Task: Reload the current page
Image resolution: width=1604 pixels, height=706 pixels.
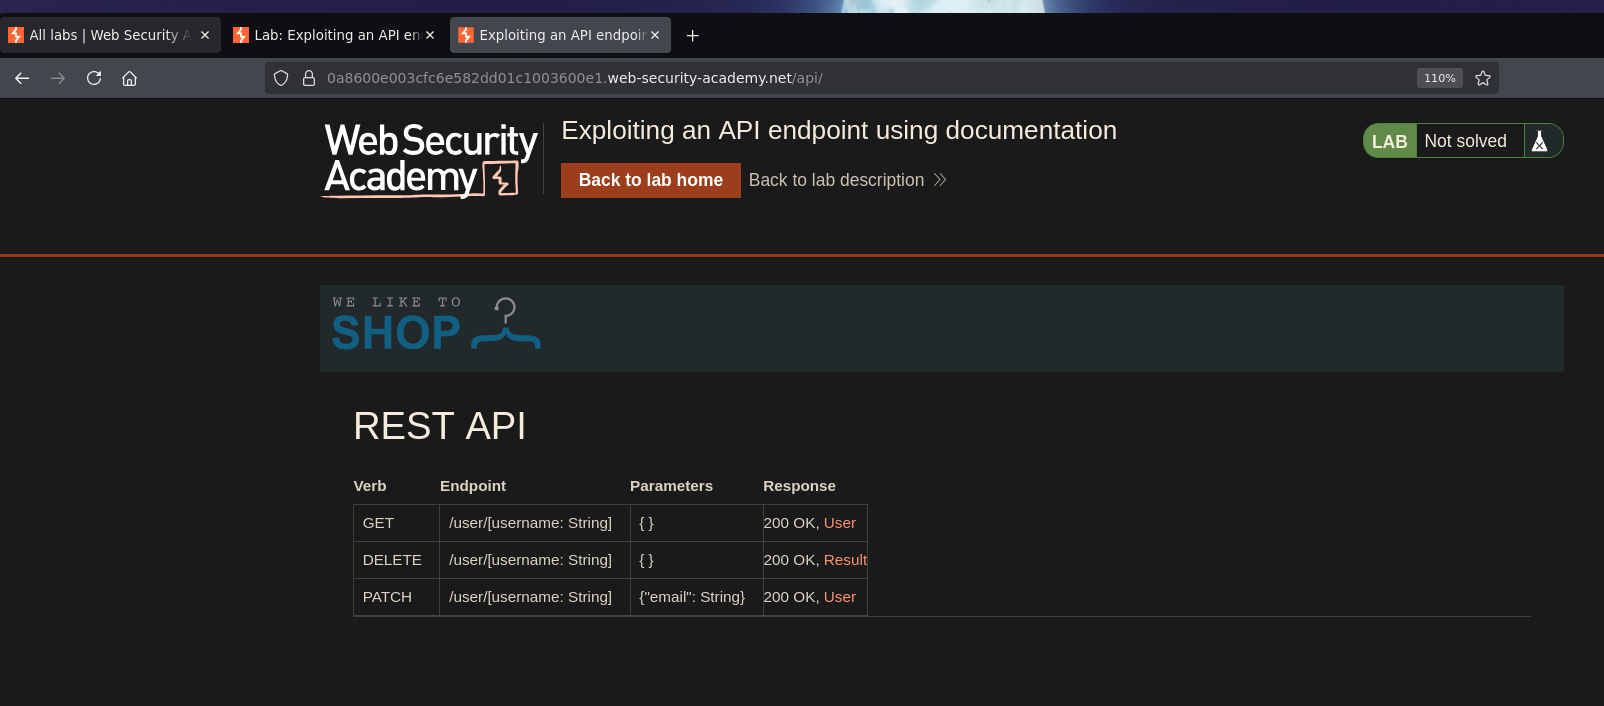Action: coord(94,78)
